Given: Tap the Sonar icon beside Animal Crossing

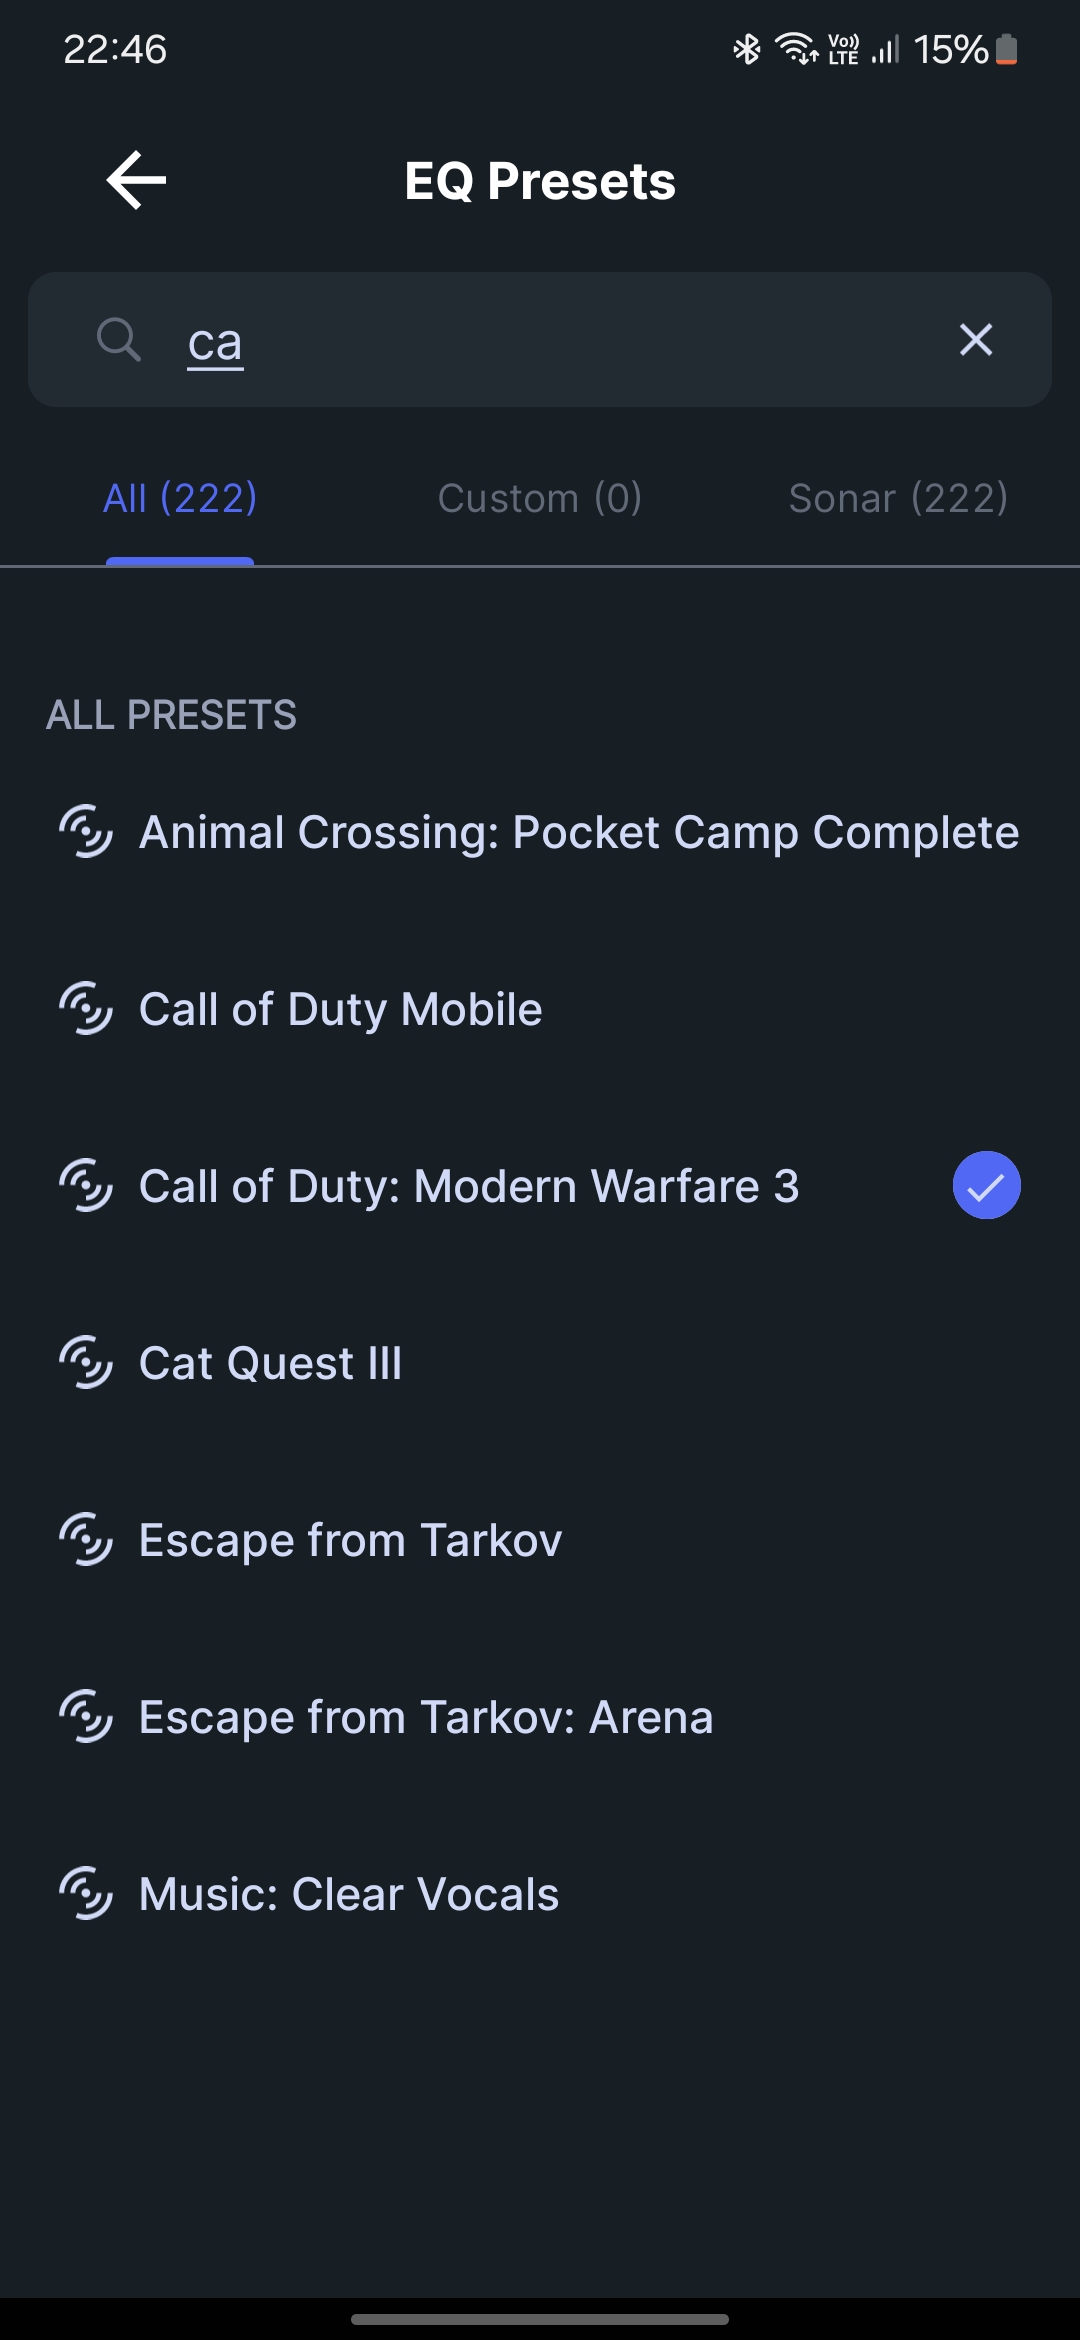Looking at the screenshot, I should click(x=85, y=832).
